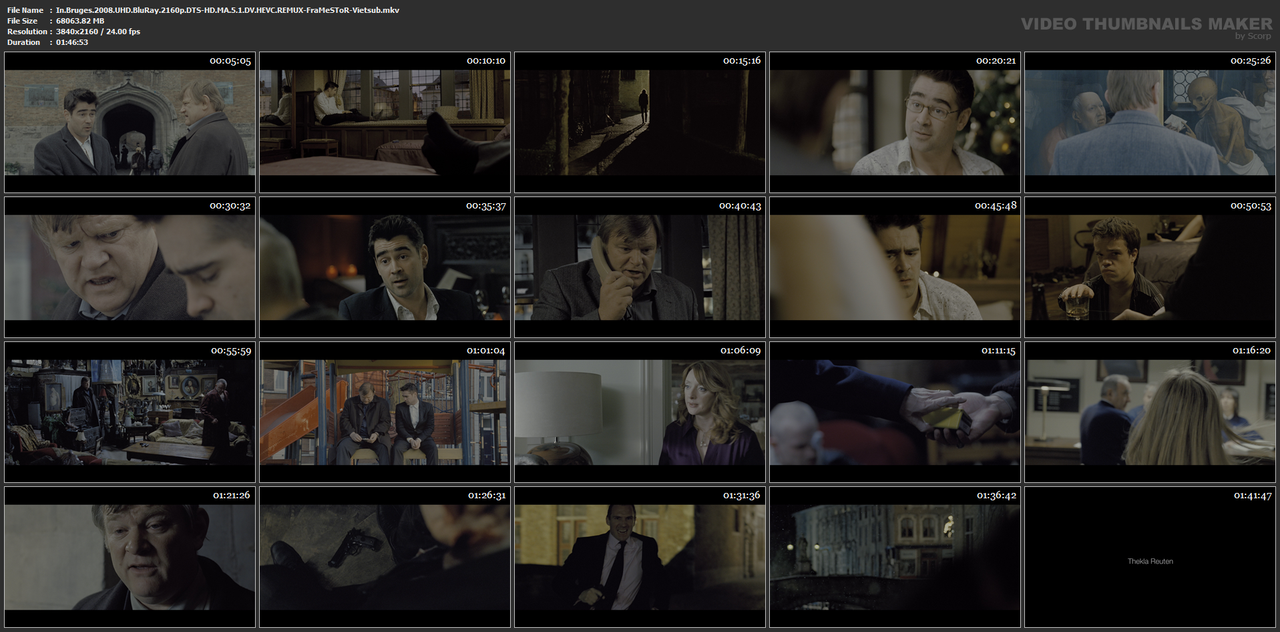Open the thumbnail stamped 01:06:09

point(640,412)
